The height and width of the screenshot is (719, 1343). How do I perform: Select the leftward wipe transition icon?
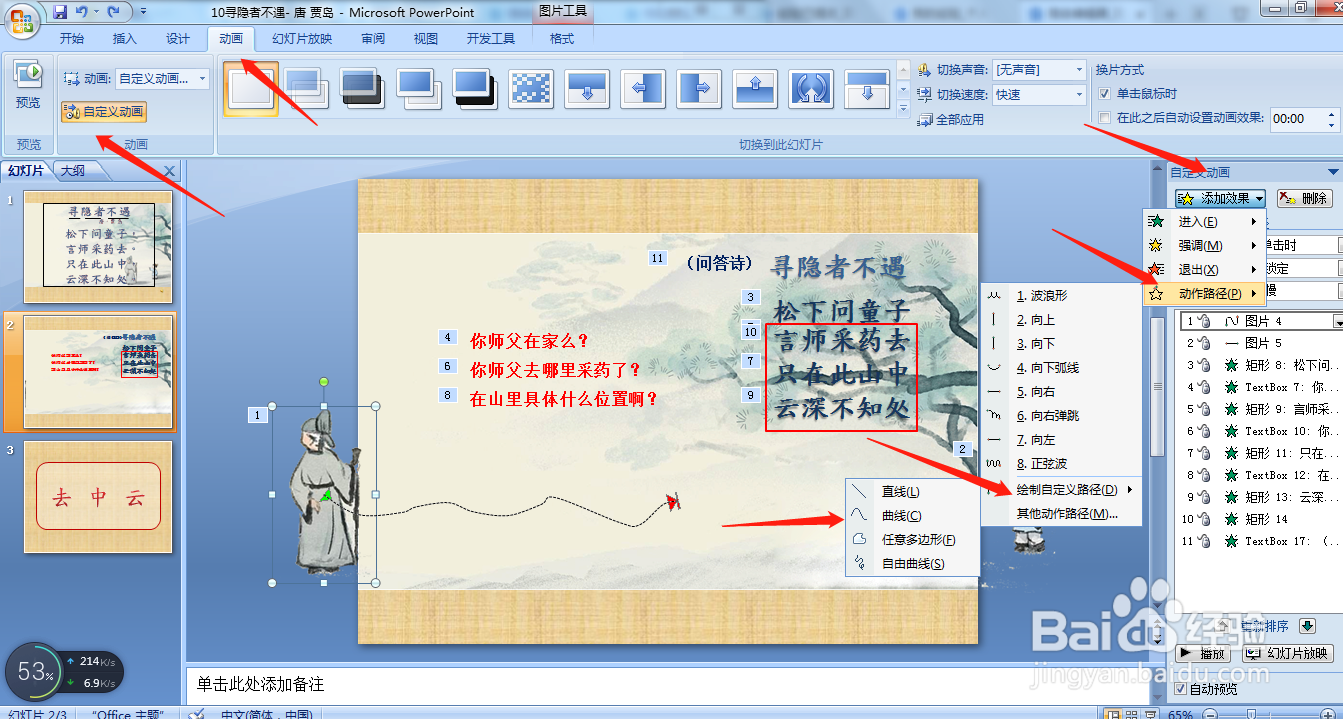click(x=643, y=89)
